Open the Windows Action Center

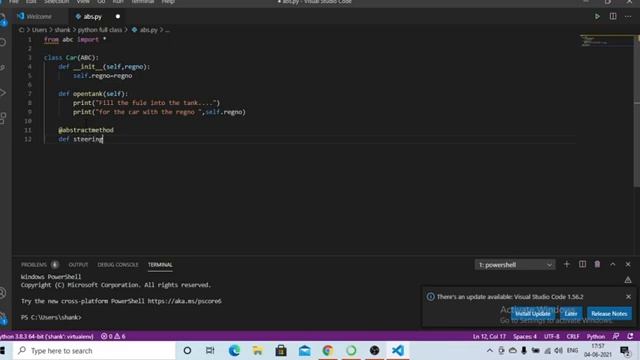(624, 351)
